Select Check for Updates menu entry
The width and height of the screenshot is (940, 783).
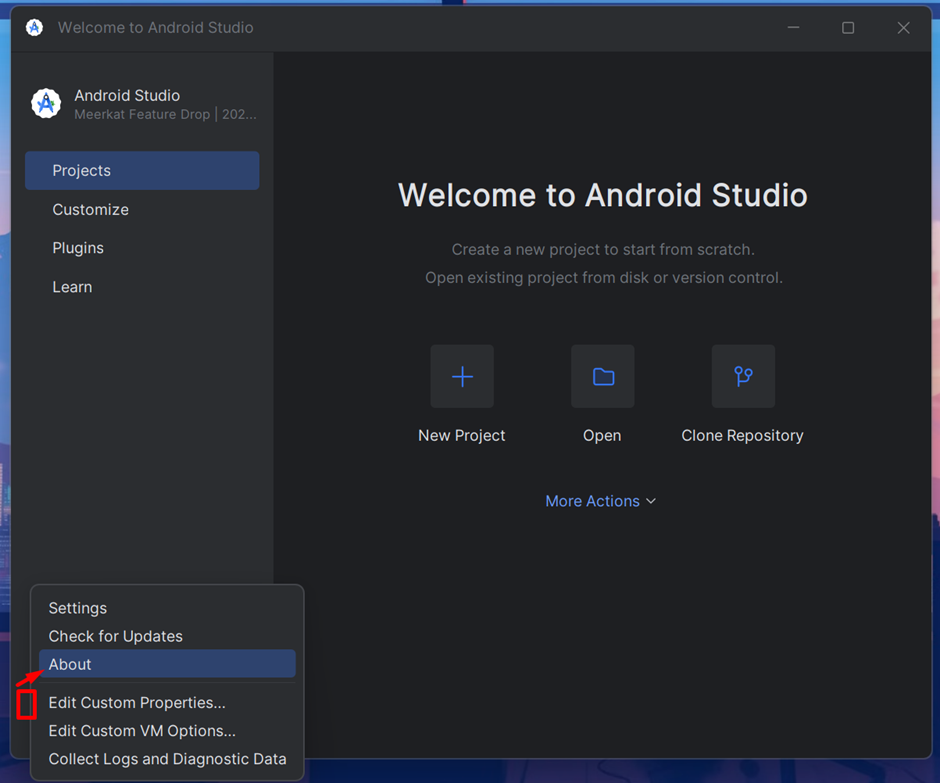(167, 636)
